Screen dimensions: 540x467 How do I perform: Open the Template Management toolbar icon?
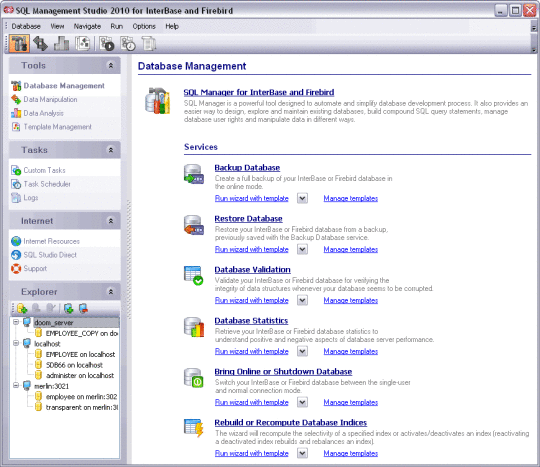point(83,43)
